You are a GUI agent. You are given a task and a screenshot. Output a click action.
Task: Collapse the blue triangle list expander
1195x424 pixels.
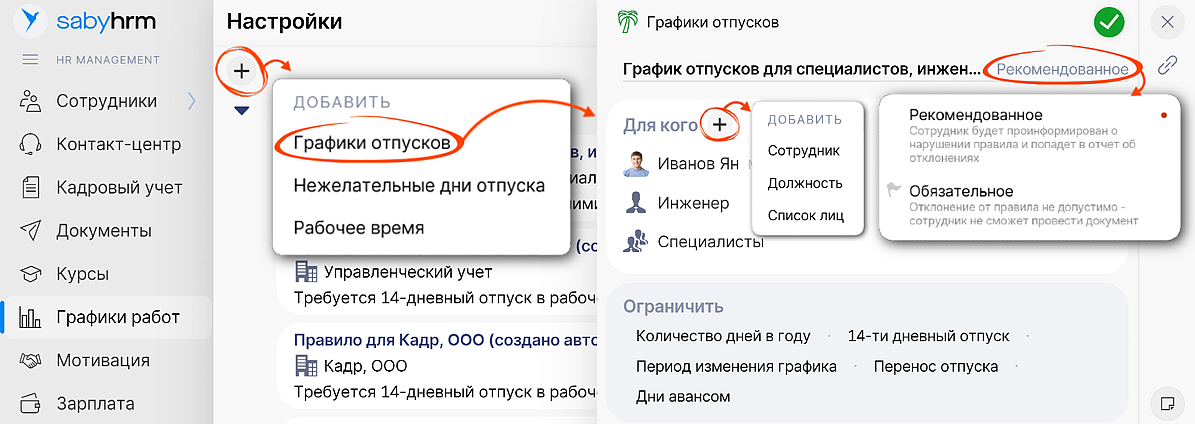[241, 110]
